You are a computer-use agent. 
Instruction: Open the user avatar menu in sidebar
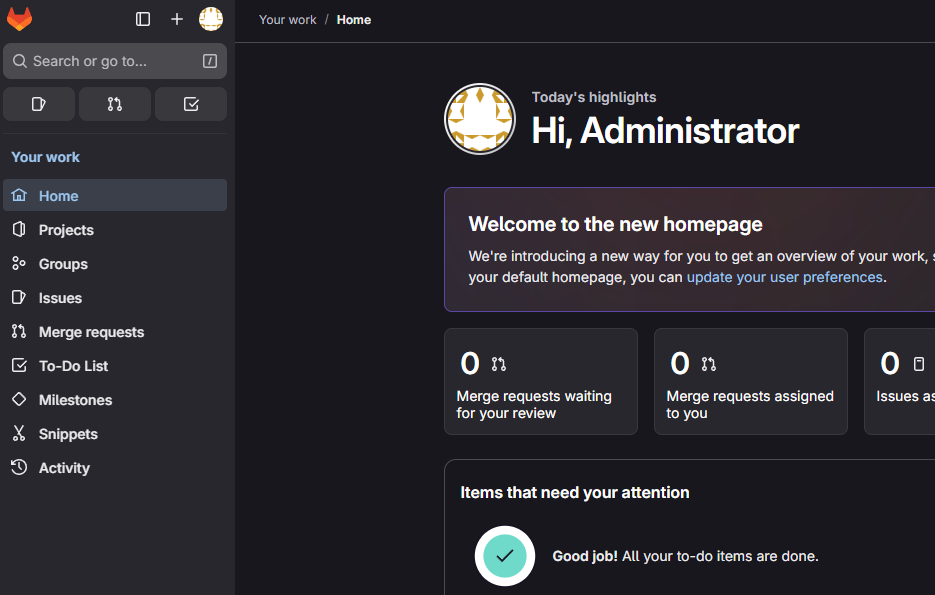pyautogui.click(x=210, y=19)
